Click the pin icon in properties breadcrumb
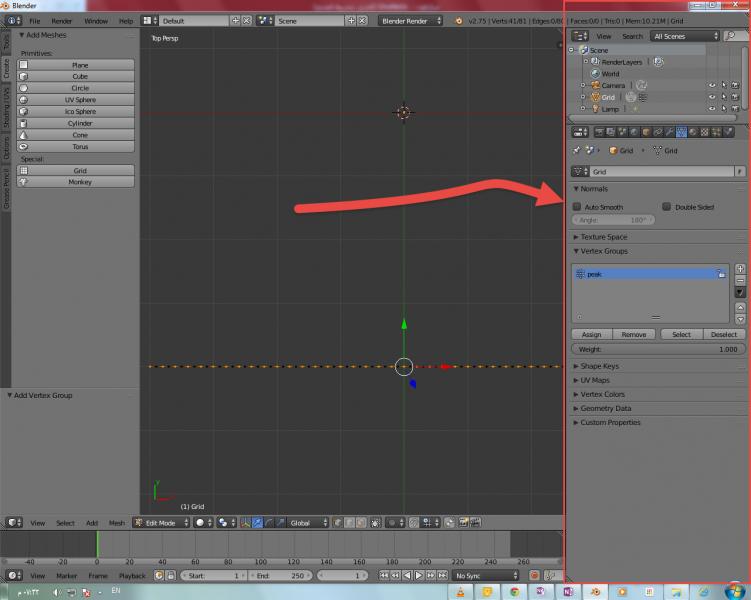751x600 pixels. tap(577, 150)
